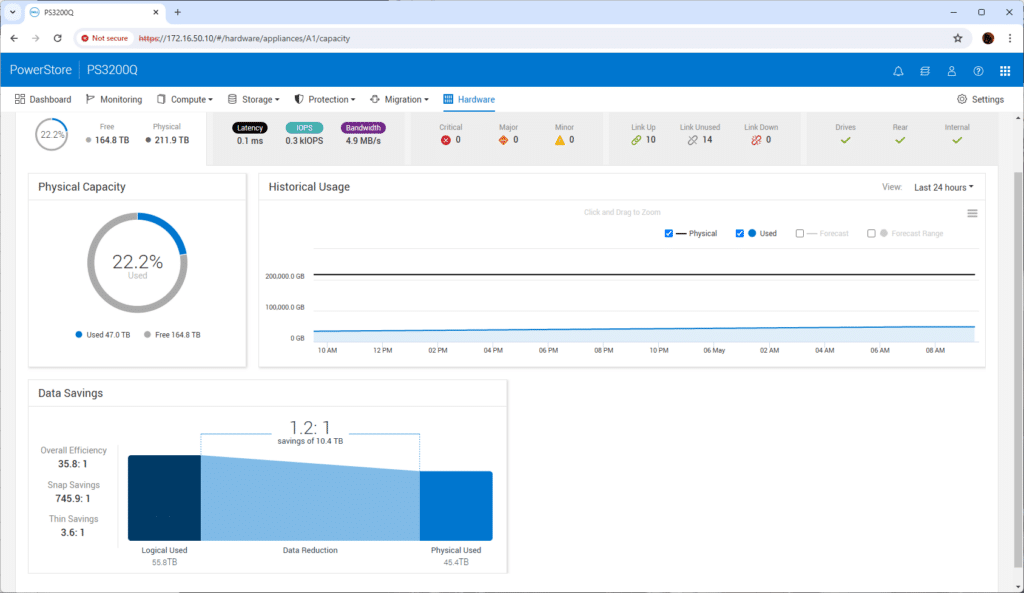Open the Monitoring tab
Viewport: 1024px width, 593px height.
[114, 99]
